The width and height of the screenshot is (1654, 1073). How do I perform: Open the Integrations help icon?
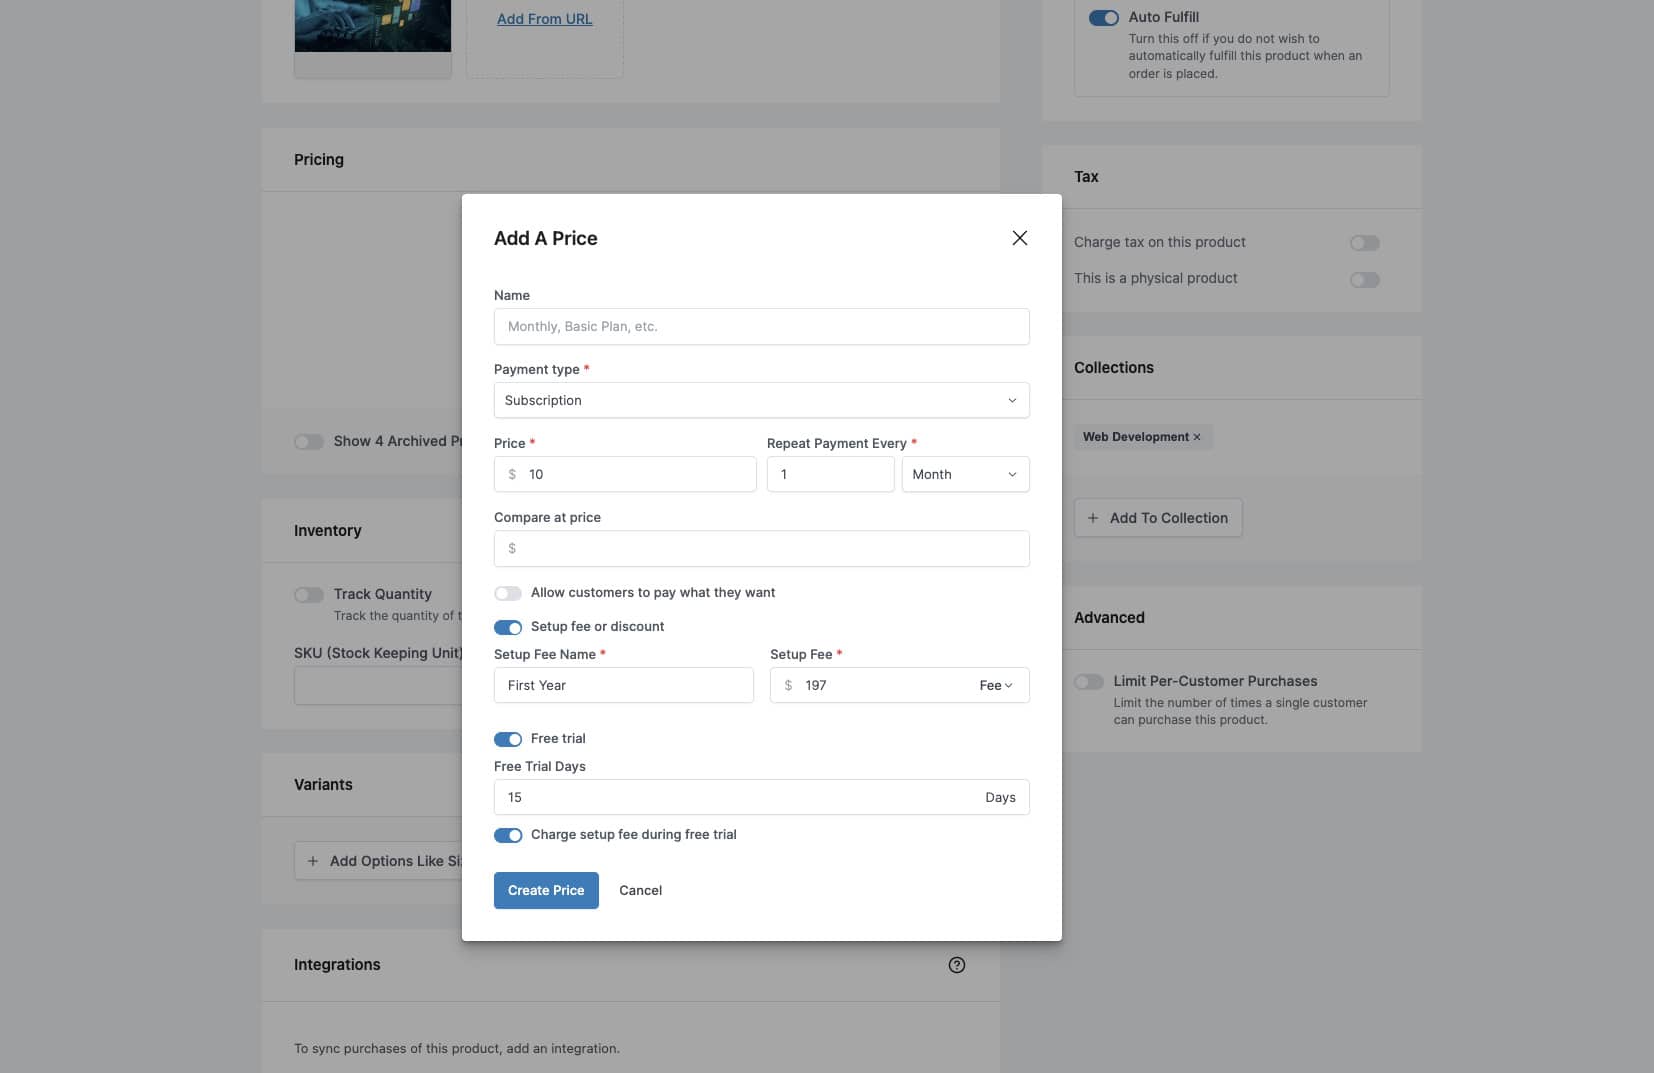click(956, 965)
